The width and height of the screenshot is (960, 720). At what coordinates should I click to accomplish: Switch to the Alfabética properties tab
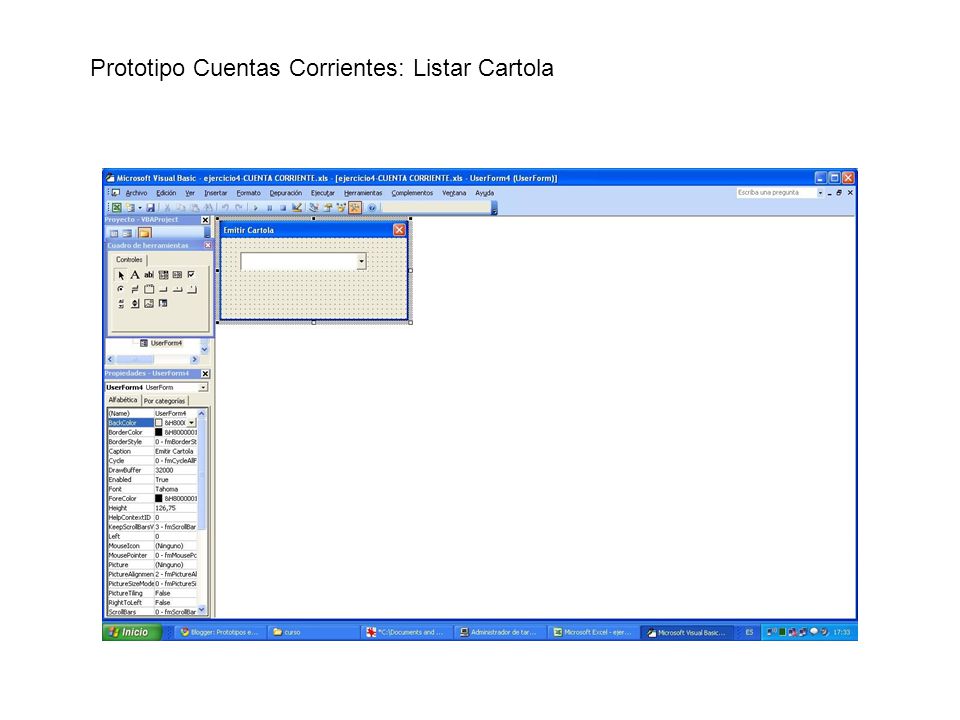[x=123, y=400]
